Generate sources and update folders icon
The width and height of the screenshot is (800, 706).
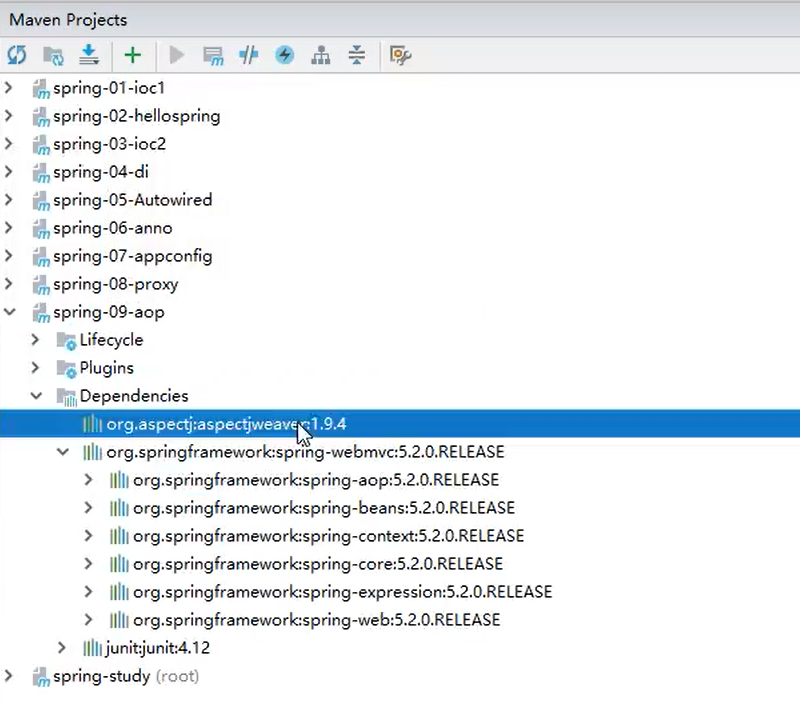(x=53, y=55)
